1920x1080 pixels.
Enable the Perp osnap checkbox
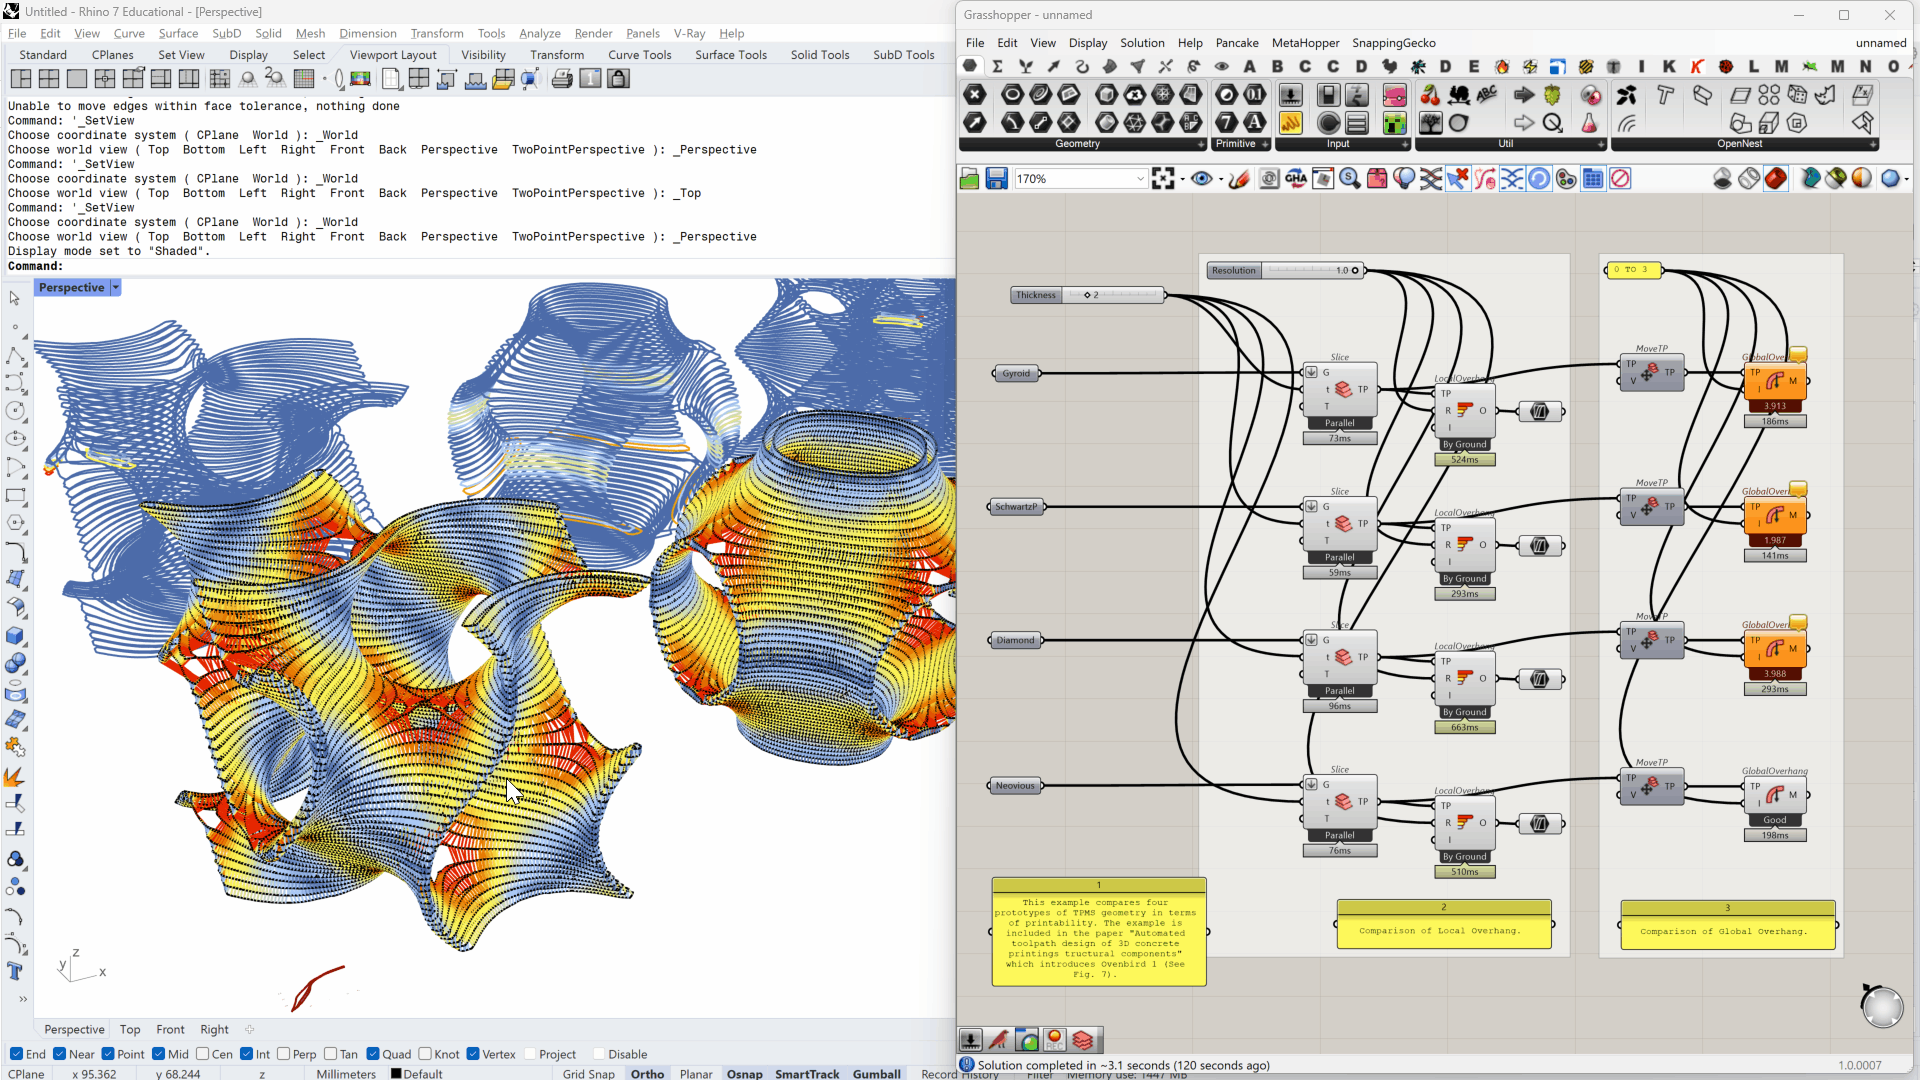[284, 1054]
